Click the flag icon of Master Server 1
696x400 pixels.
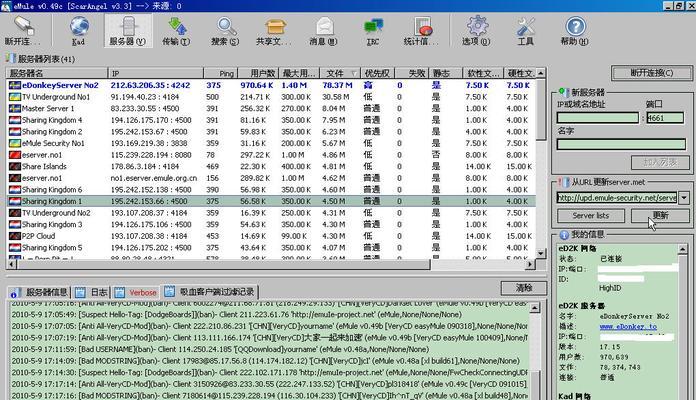(x=15, y=108)
